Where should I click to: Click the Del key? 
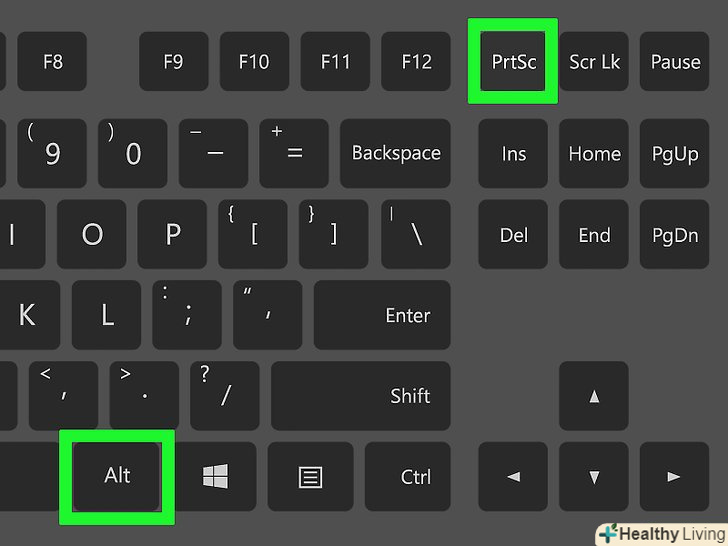coord(513,234)
